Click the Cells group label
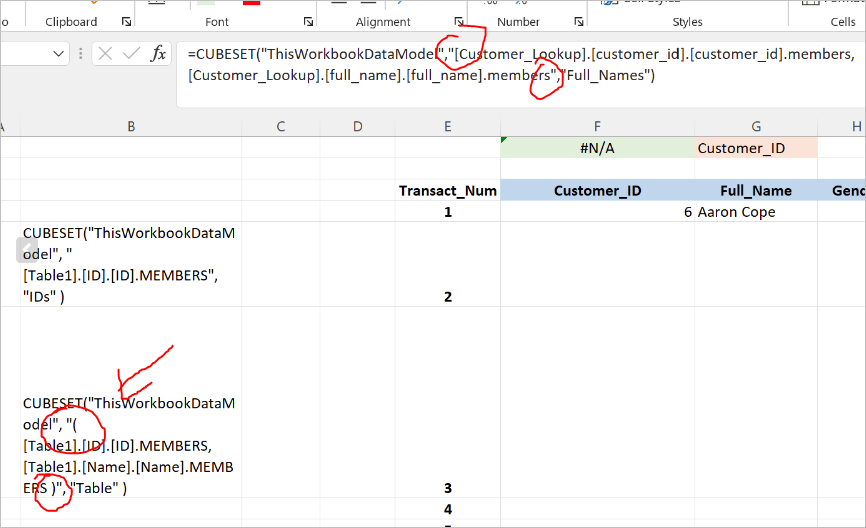Screen dimensions: 866x528 click(x=843, y=22)
